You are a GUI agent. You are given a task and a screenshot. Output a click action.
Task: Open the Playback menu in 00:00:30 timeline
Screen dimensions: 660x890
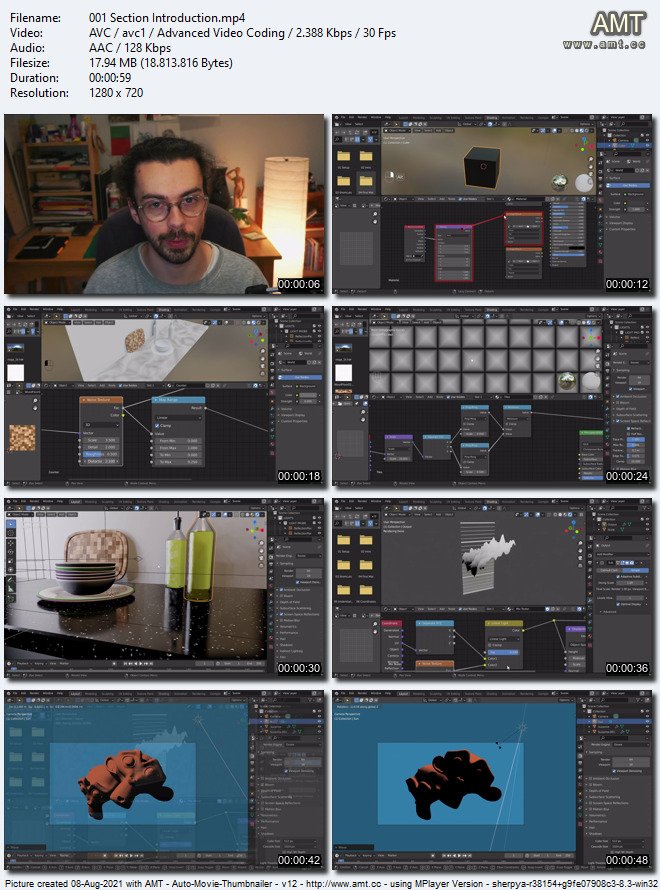coord(23,664)
